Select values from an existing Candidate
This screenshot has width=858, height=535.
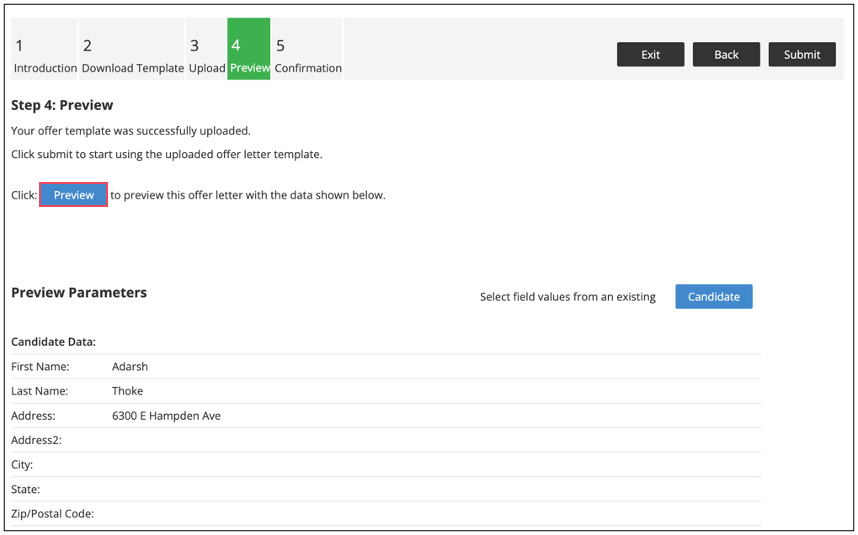pyautogui.click(x=714, y=296)
